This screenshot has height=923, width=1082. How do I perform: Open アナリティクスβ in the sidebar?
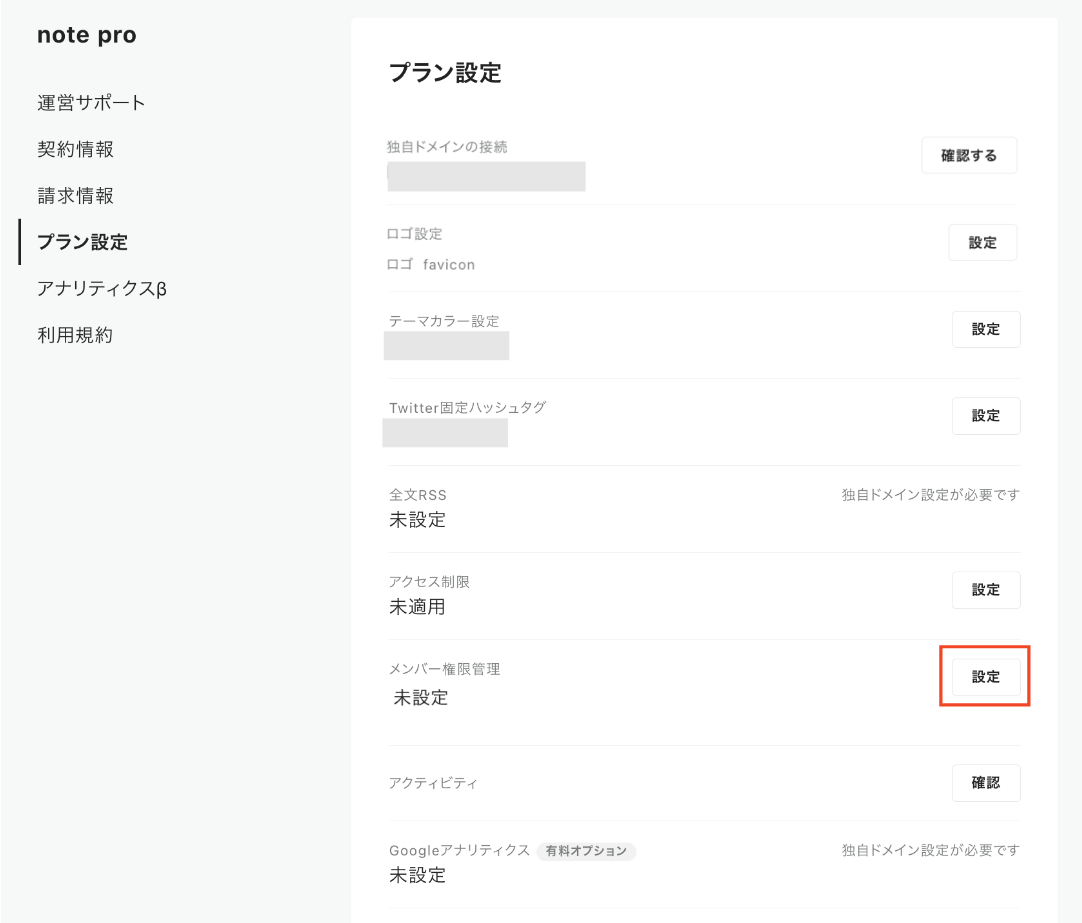(101, 289)
